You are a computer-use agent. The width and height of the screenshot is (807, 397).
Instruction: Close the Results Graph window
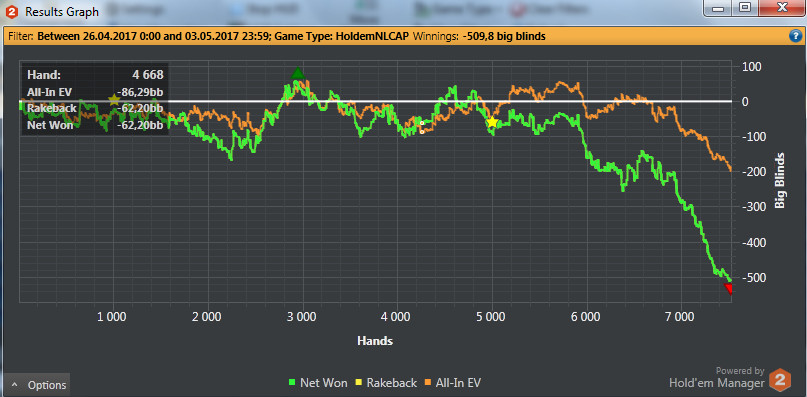point(782,8)
